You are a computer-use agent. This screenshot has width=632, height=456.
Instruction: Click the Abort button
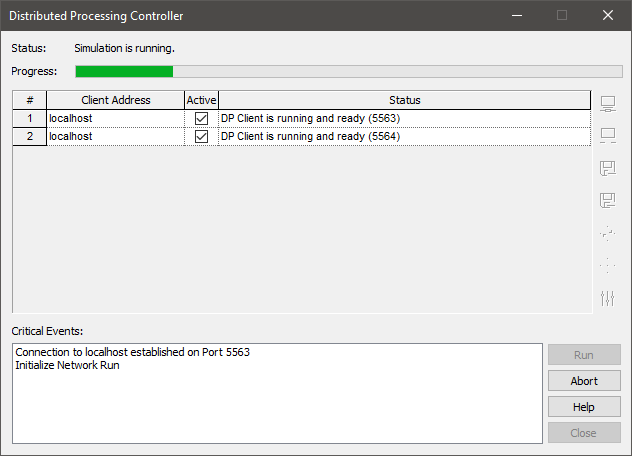pos(584,381)
